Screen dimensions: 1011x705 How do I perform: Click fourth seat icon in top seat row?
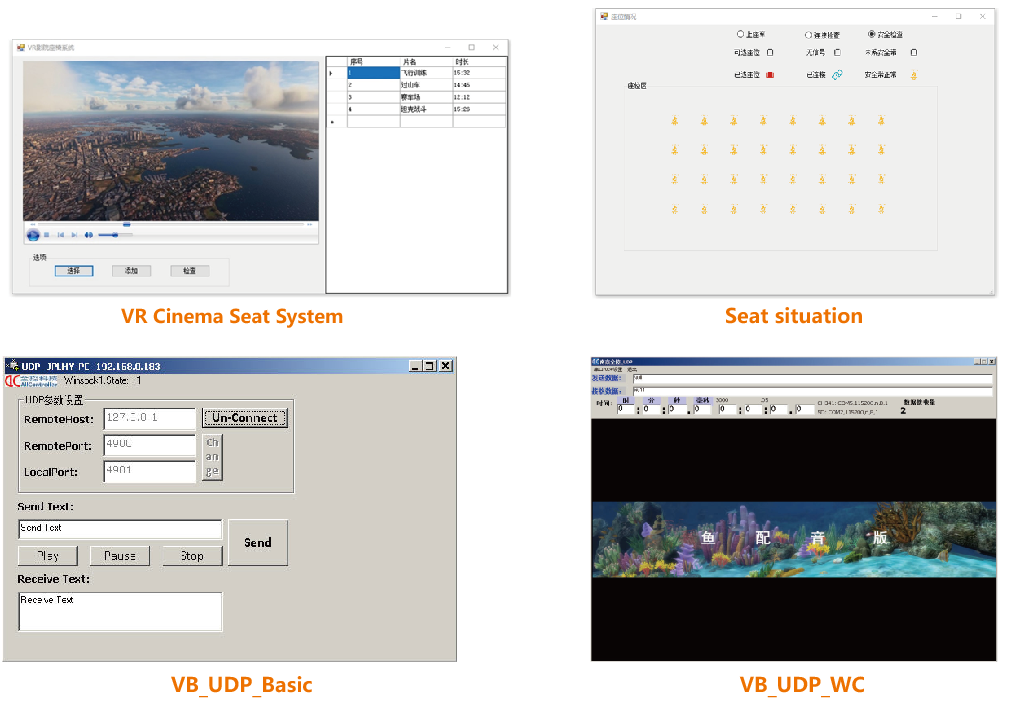[x=763, y=121]
